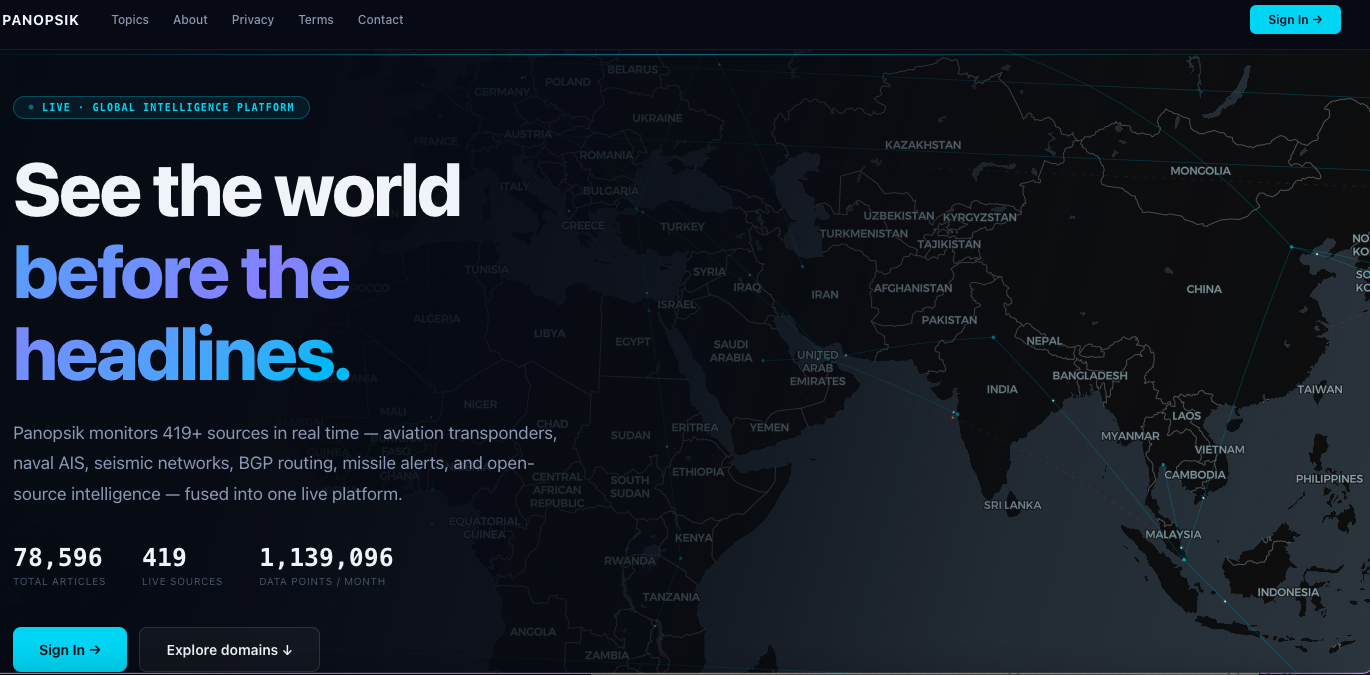Click the INDIA label on map
Screen dimensions: 1370x675
click(1002, 390)
